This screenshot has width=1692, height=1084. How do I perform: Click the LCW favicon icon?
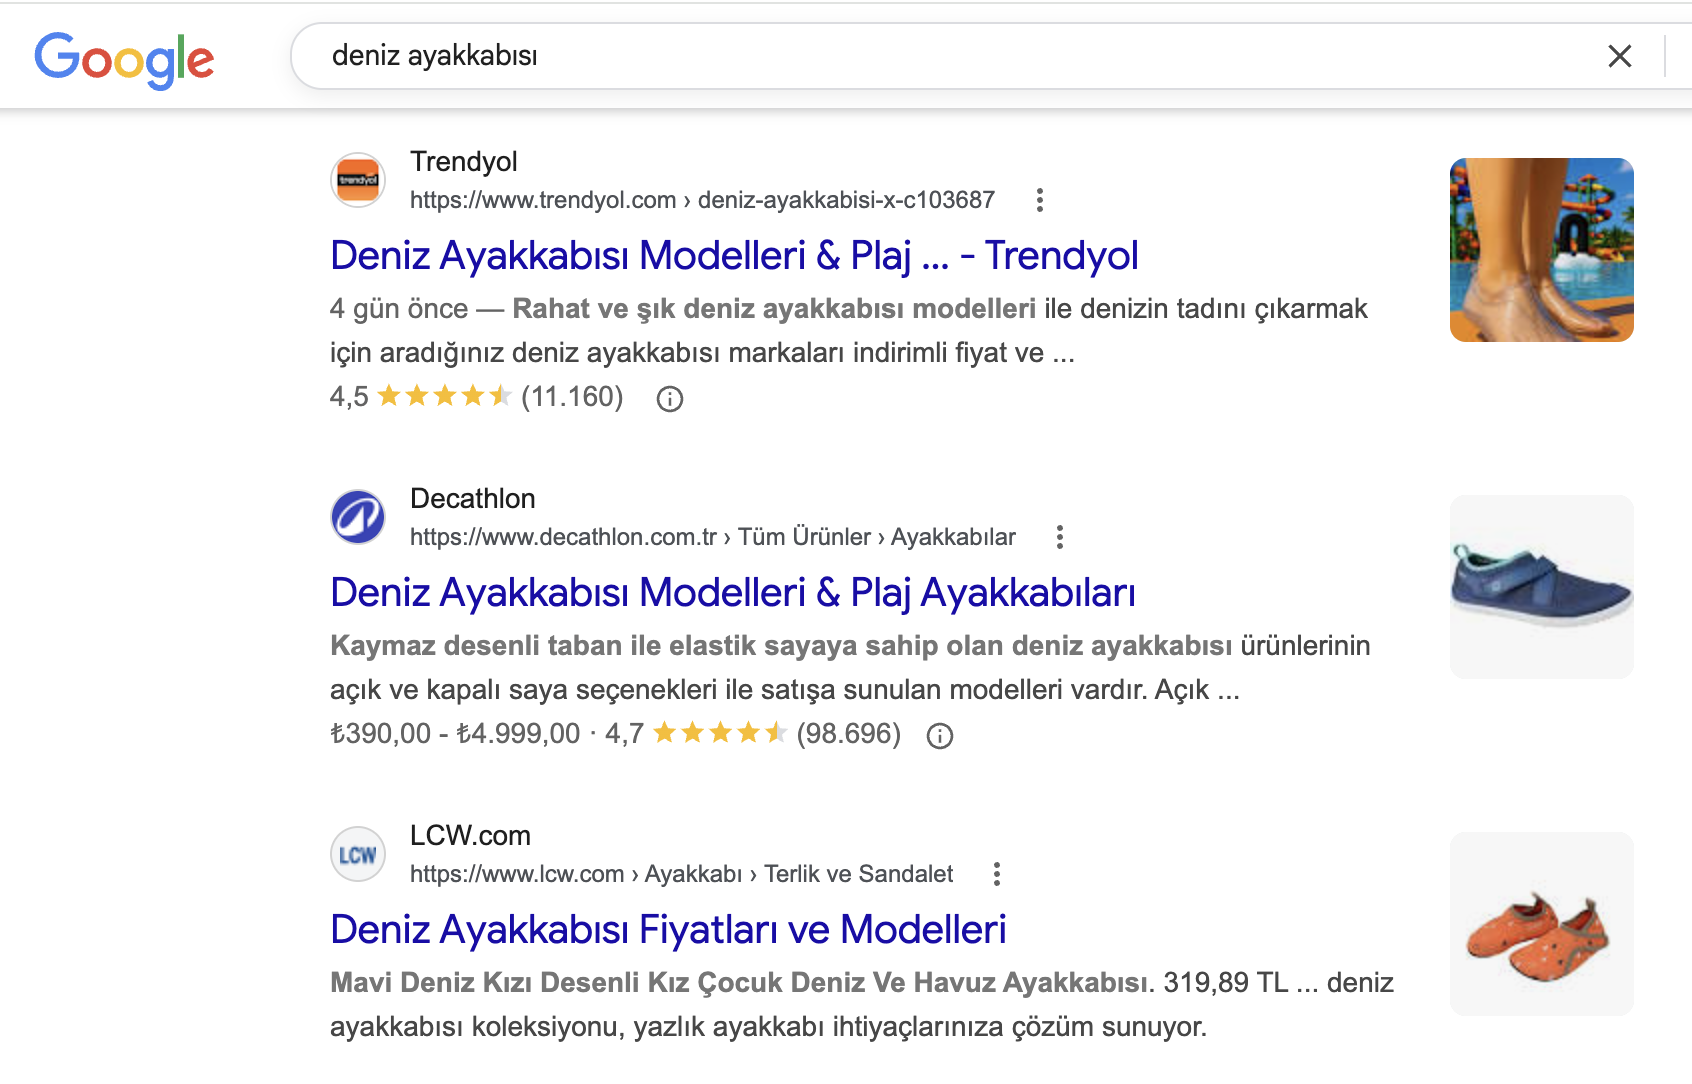tap(358, 854)
